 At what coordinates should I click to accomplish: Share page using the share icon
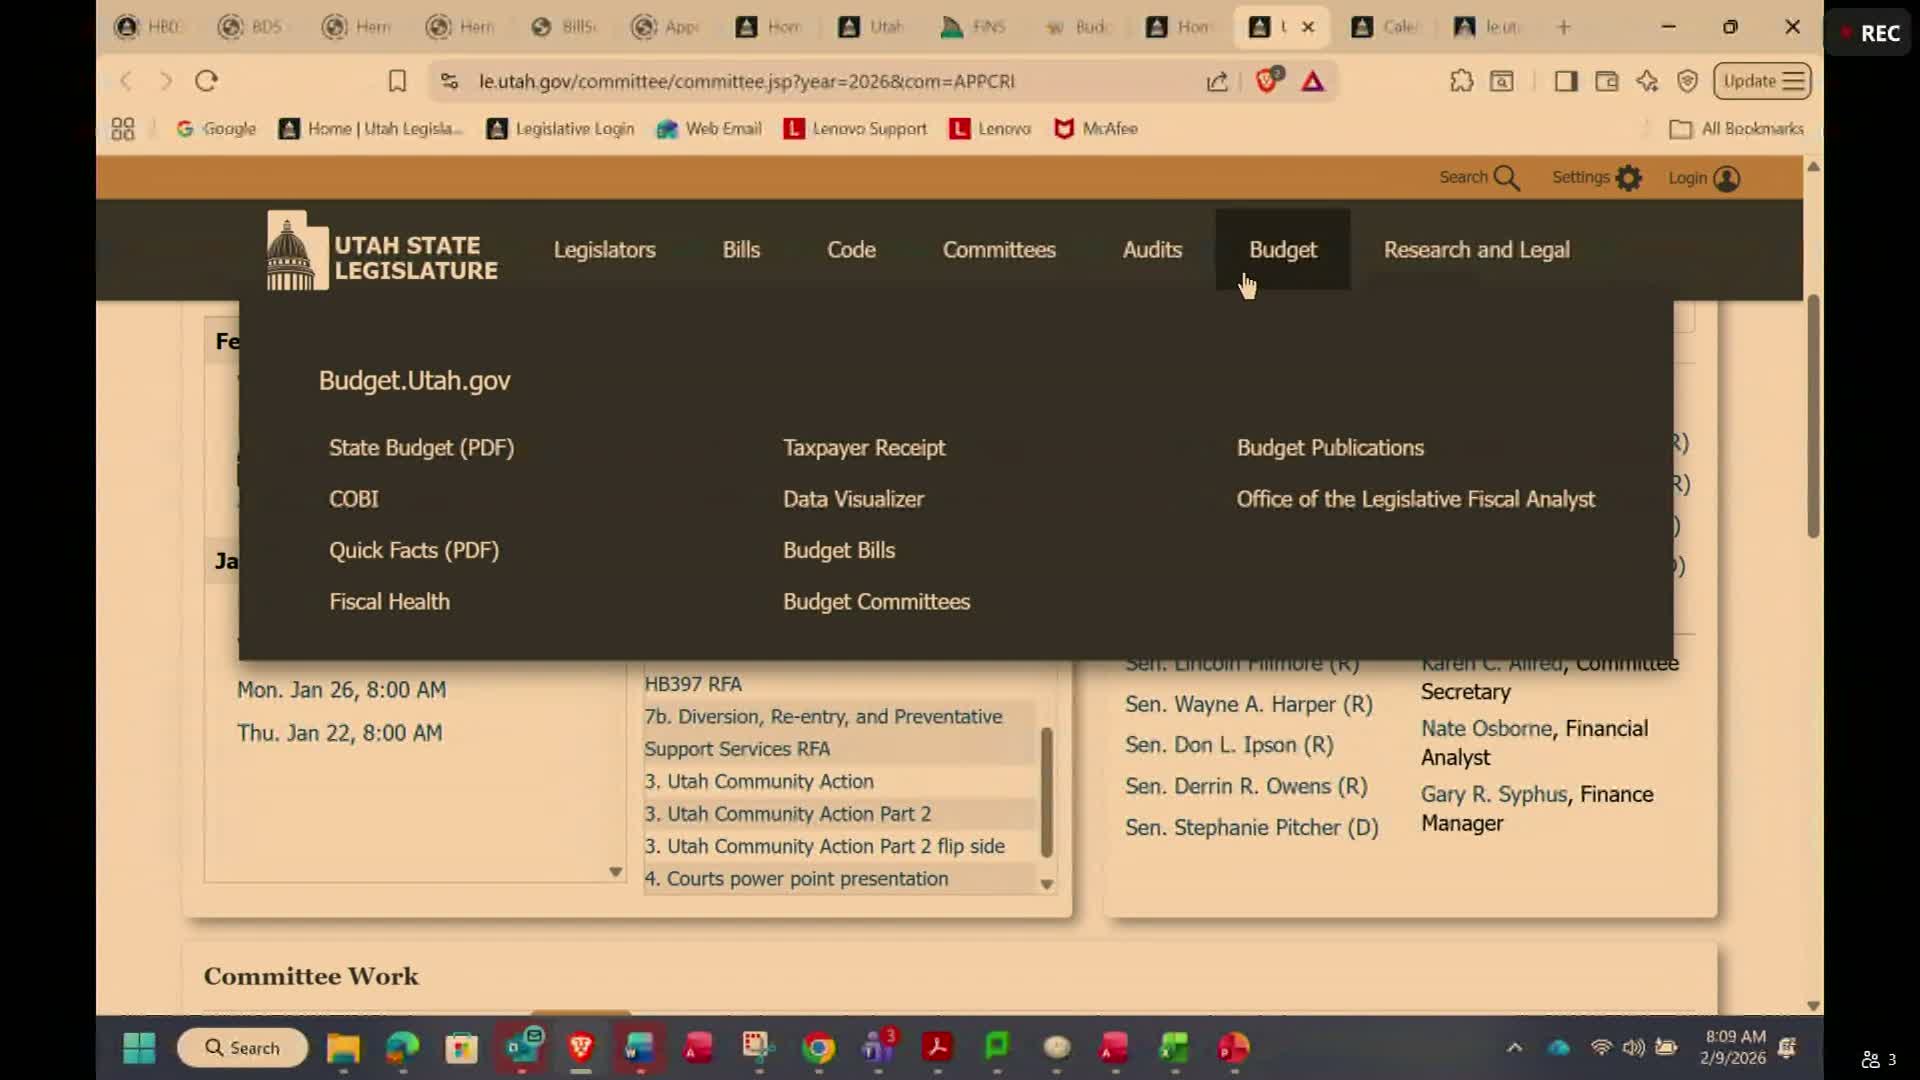coord(1217,81)
